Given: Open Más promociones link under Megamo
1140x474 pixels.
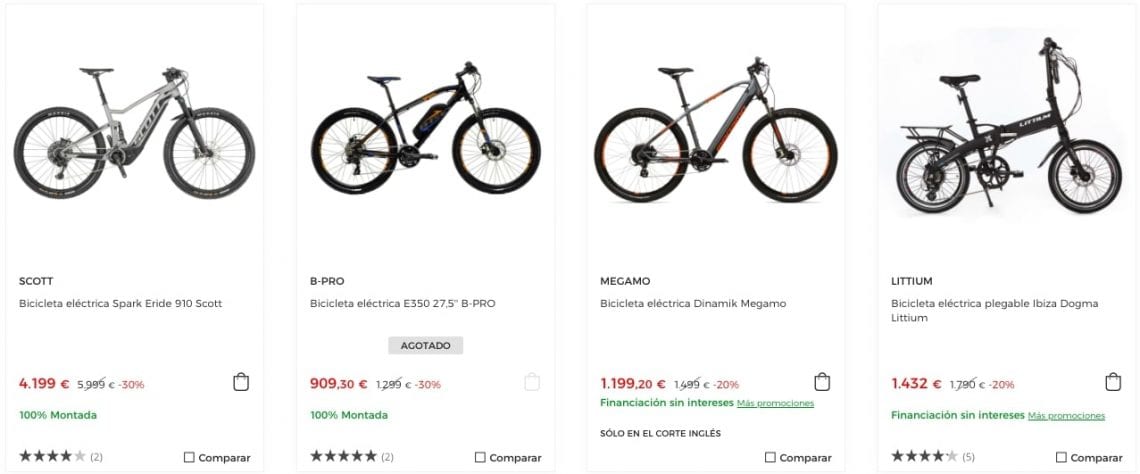Looking at the screenshot, I should click(775, 404).
